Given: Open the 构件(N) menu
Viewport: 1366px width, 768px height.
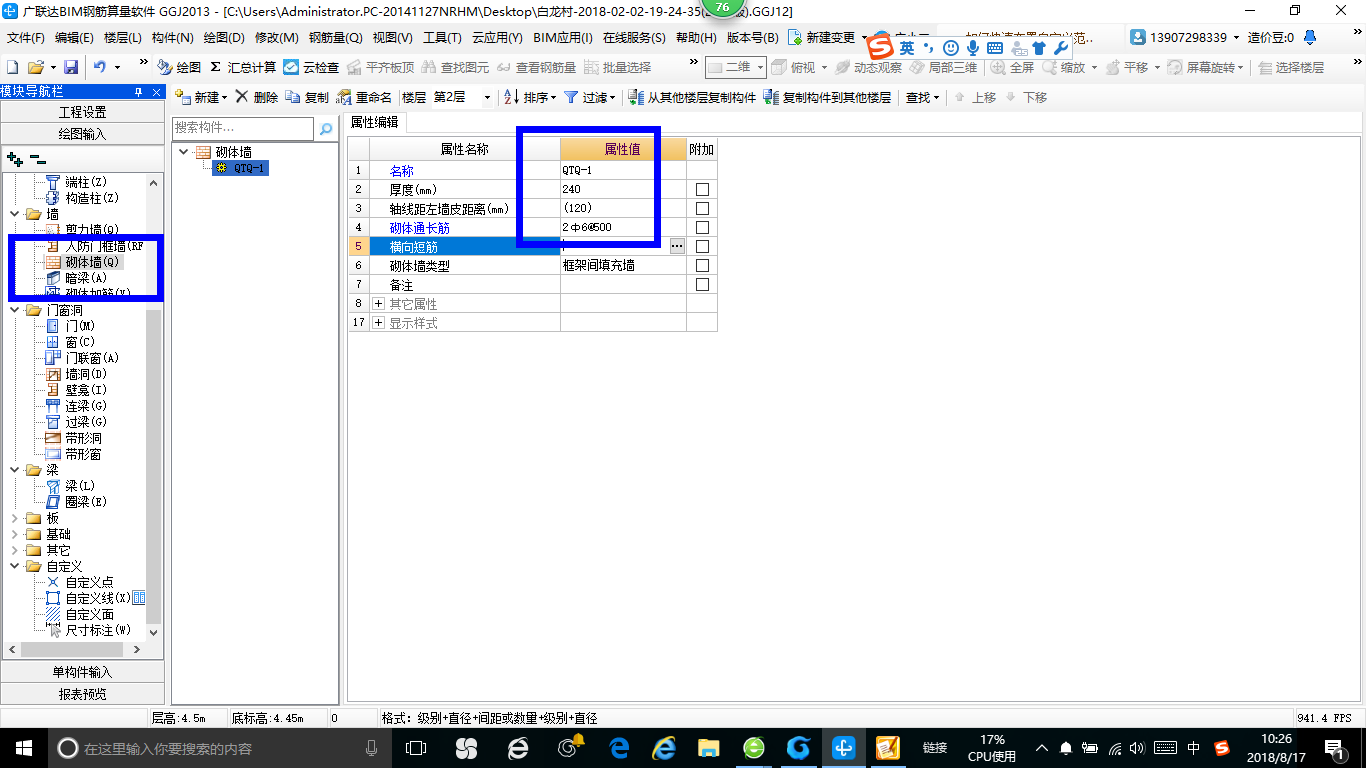Looking at the screenshot, I should point(173,37).
